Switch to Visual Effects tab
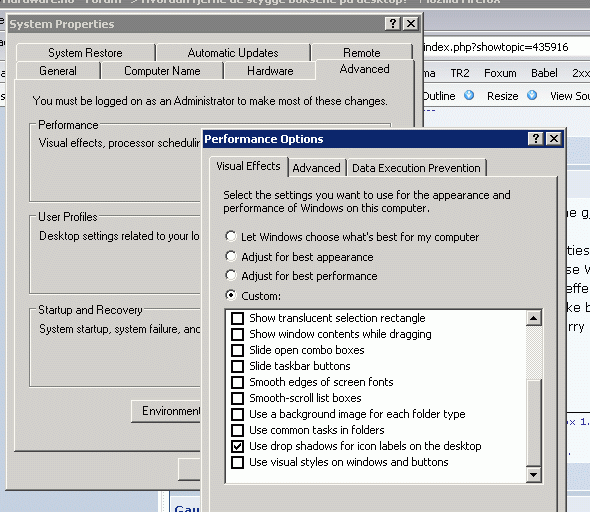The height and width of the screenshot is (512, 590). (248, 166)
